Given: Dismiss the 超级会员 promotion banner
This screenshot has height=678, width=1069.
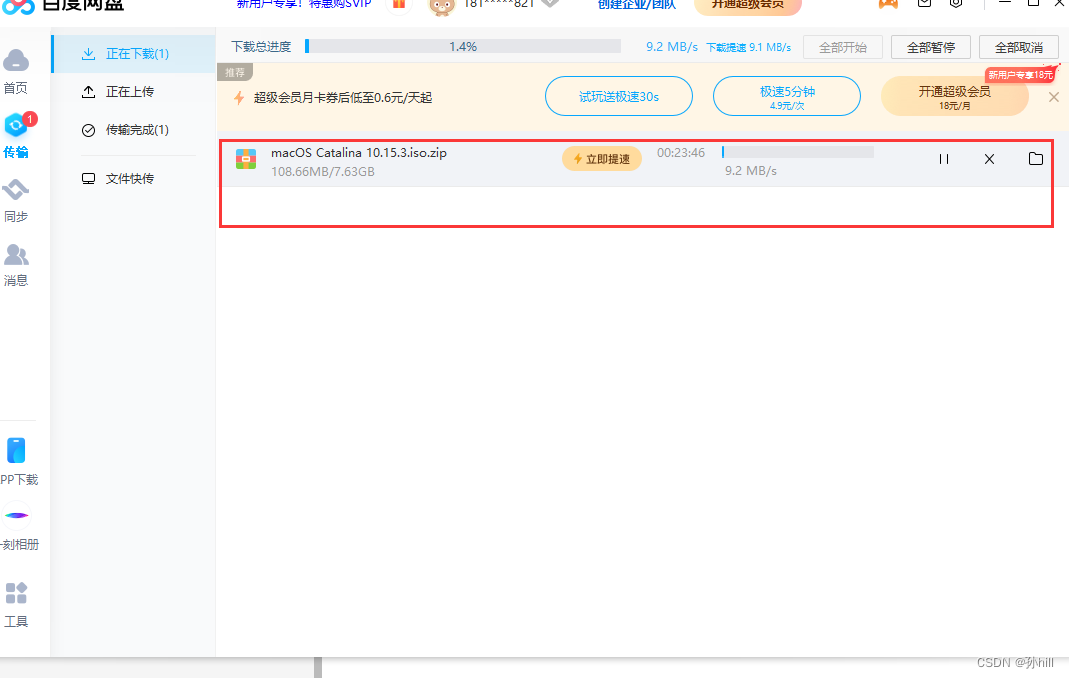Looking at the screenshot, I should [x=1053, y=97].
